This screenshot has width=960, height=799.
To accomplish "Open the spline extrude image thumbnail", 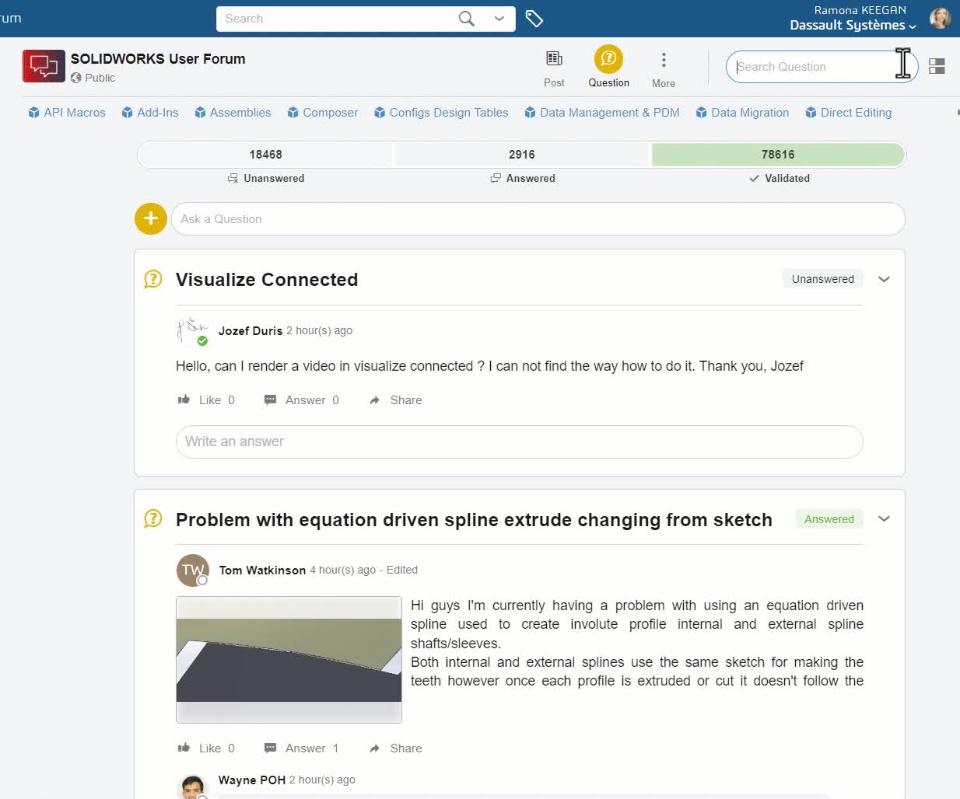I will click(289, 659).
